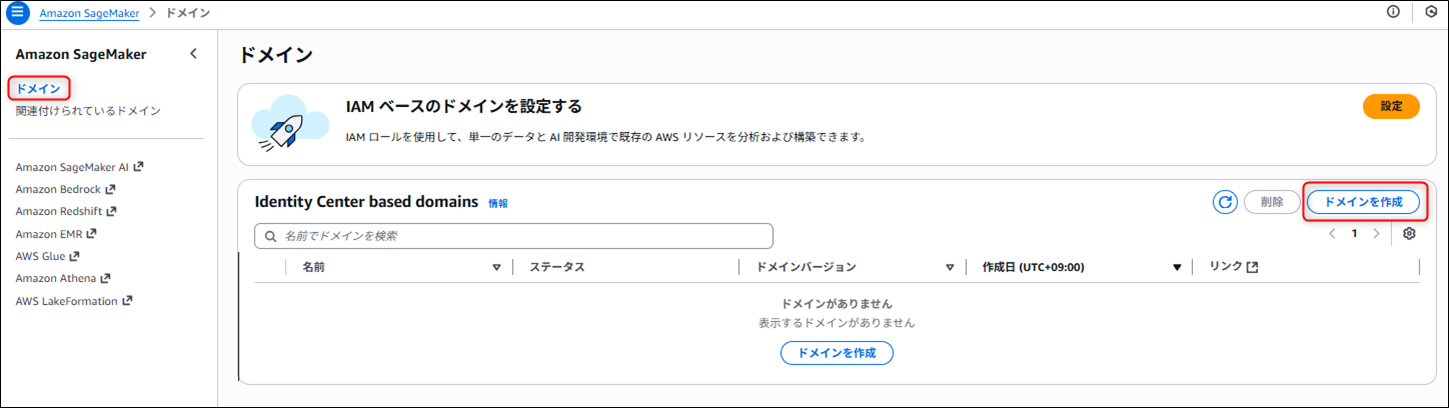Click ドメインを作成 button in table header
The image size is (1449, 408).
pyautogui.click(x=1362, y=202)
